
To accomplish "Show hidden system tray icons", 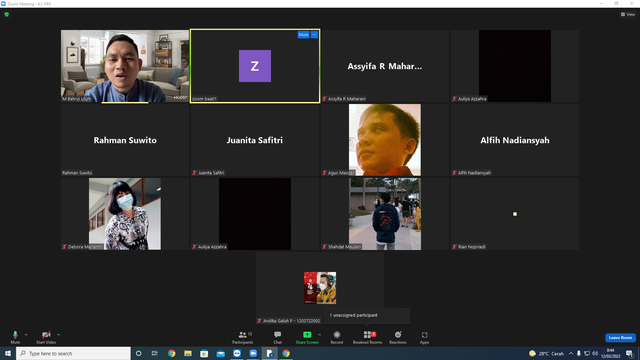I will 571,353.
